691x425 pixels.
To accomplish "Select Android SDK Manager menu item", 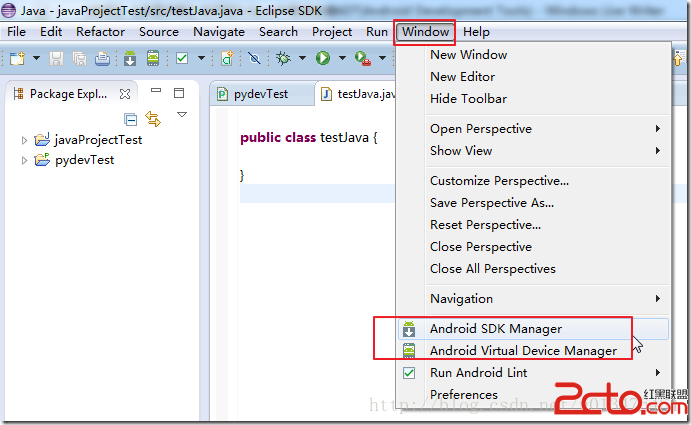I will pos(533,329).
